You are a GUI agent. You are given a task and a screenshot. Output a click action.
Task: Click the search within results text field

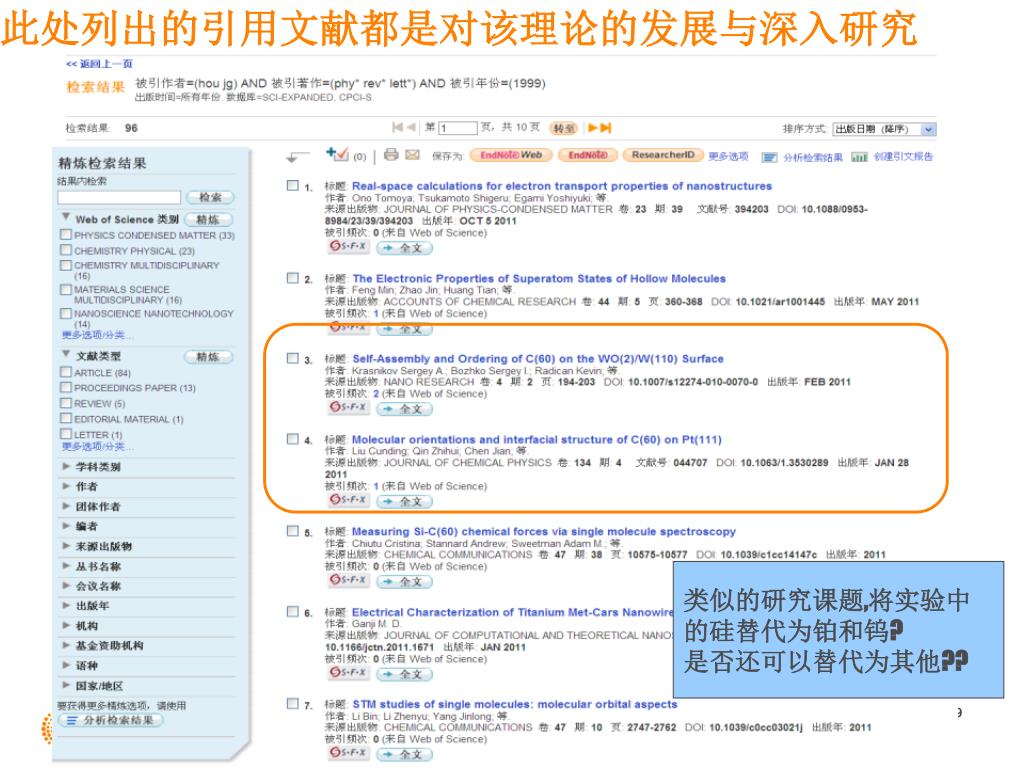coord(119,197)
